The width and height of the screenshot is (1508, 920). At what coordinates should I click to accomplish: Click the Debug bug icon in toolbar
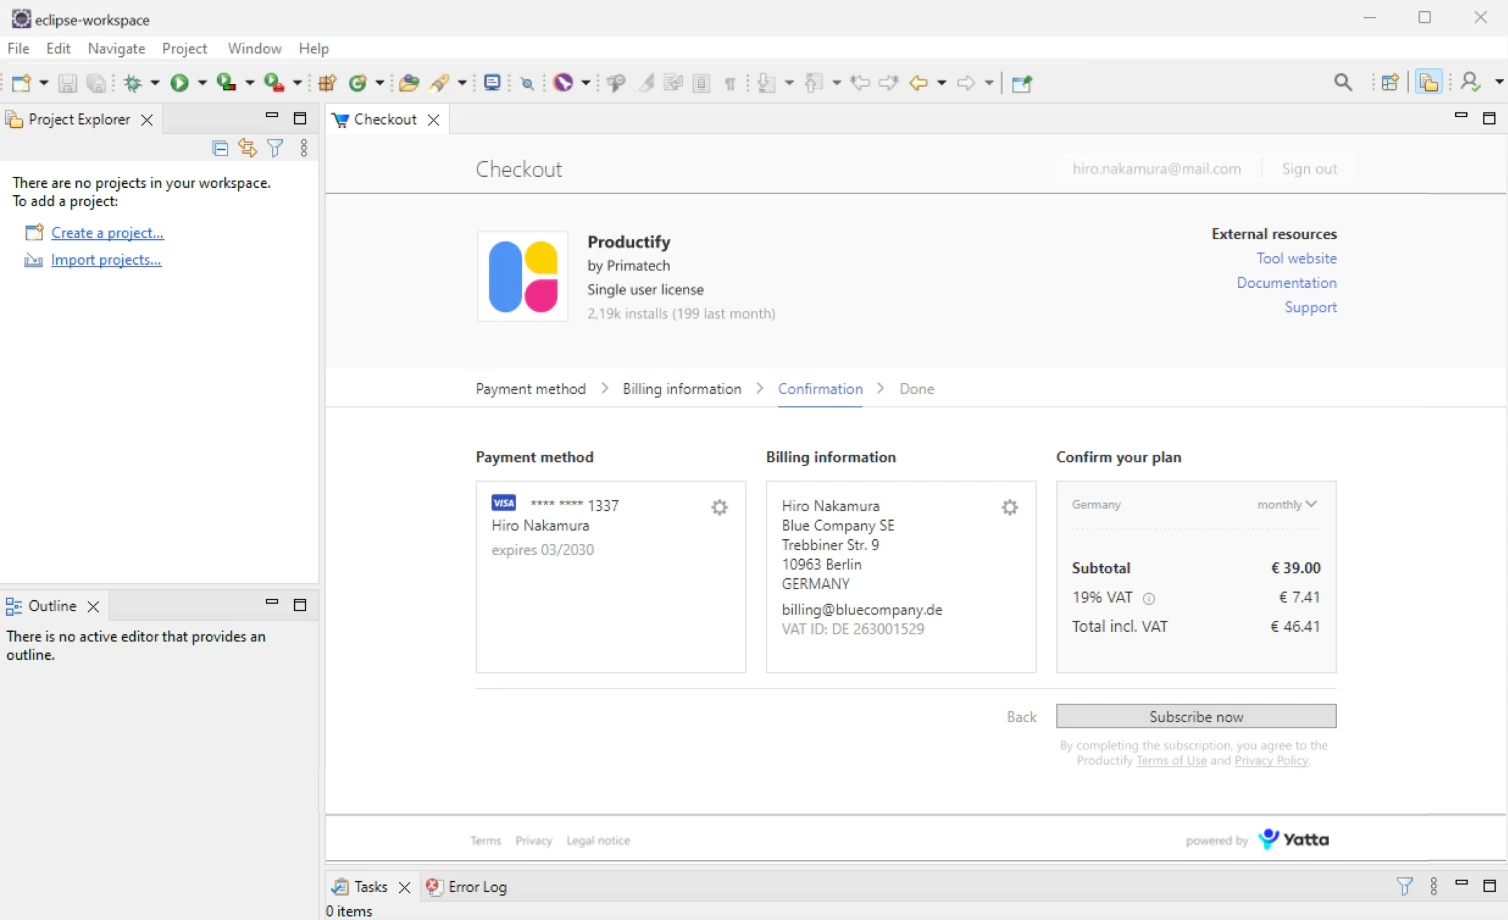coord(132,83)
